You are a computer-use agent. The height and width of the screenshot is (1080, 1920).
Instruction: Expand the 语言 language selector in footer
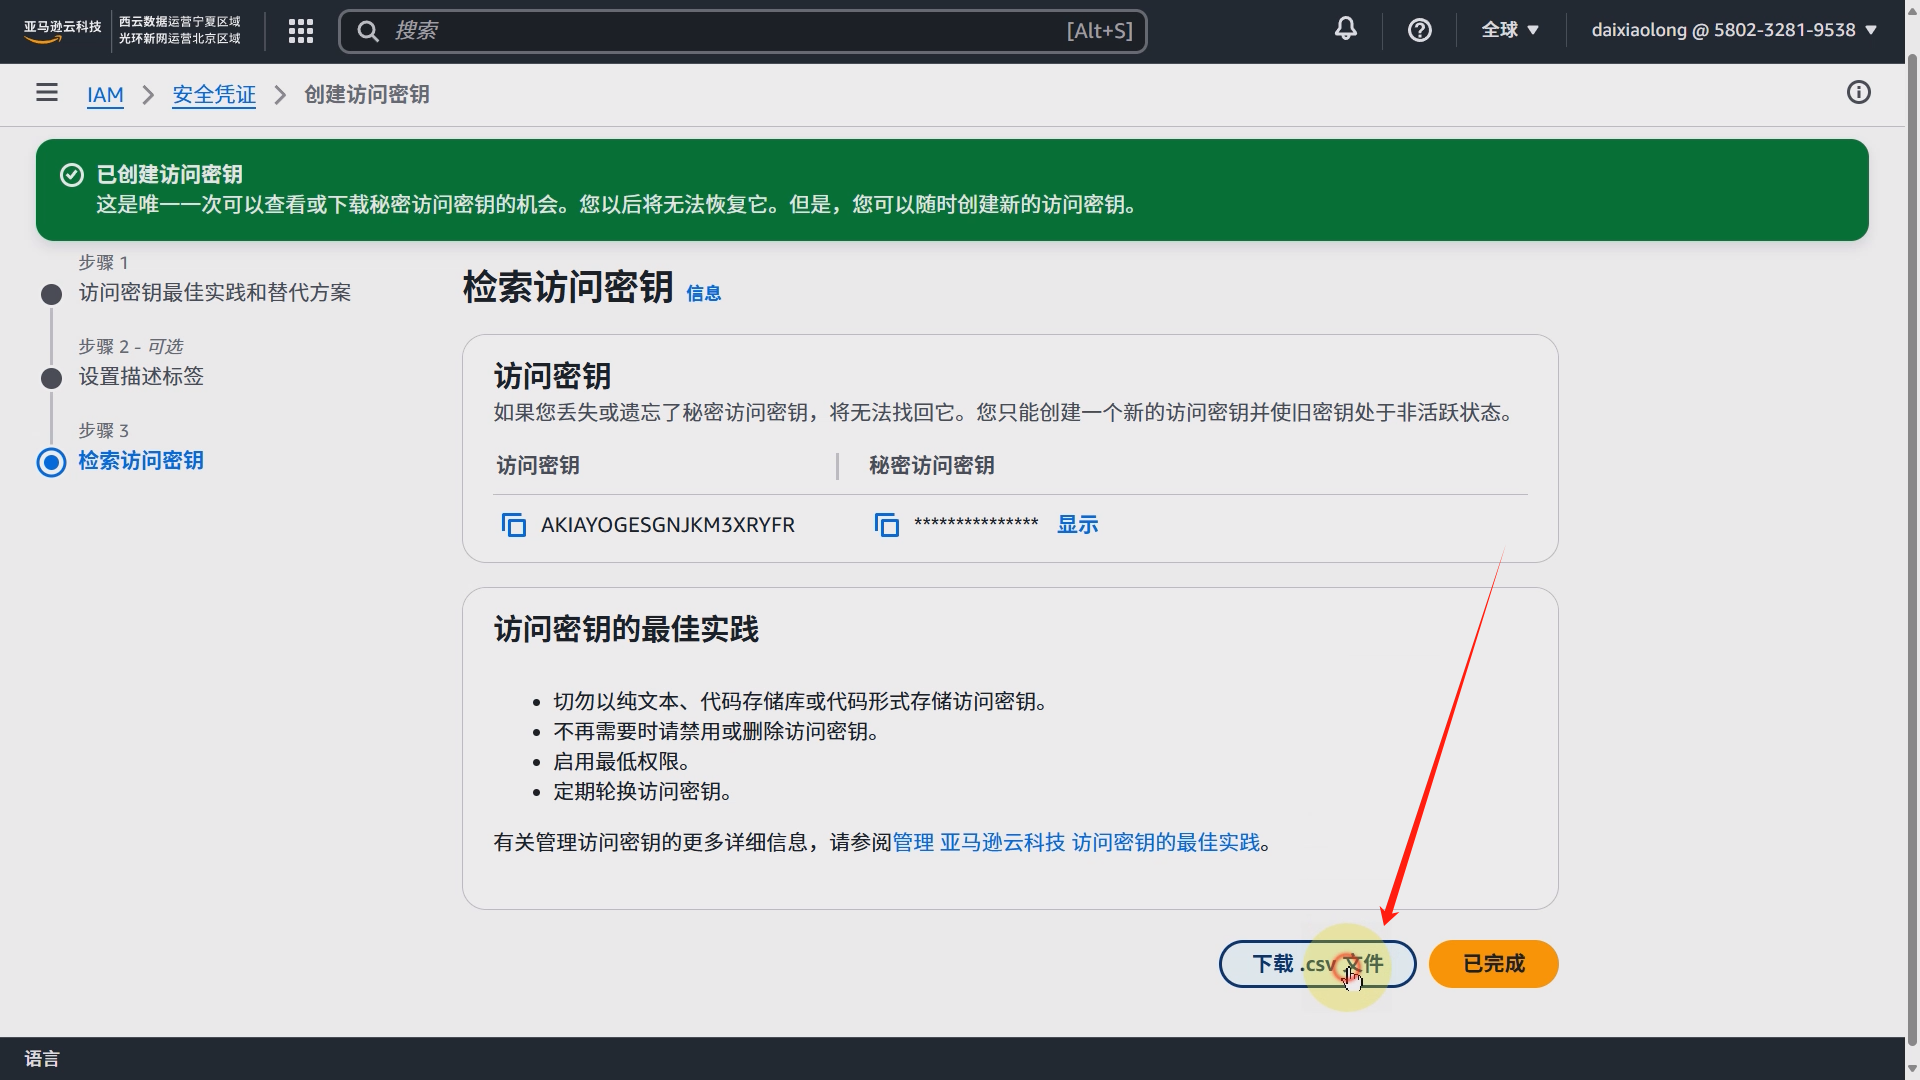[42, 1058]
